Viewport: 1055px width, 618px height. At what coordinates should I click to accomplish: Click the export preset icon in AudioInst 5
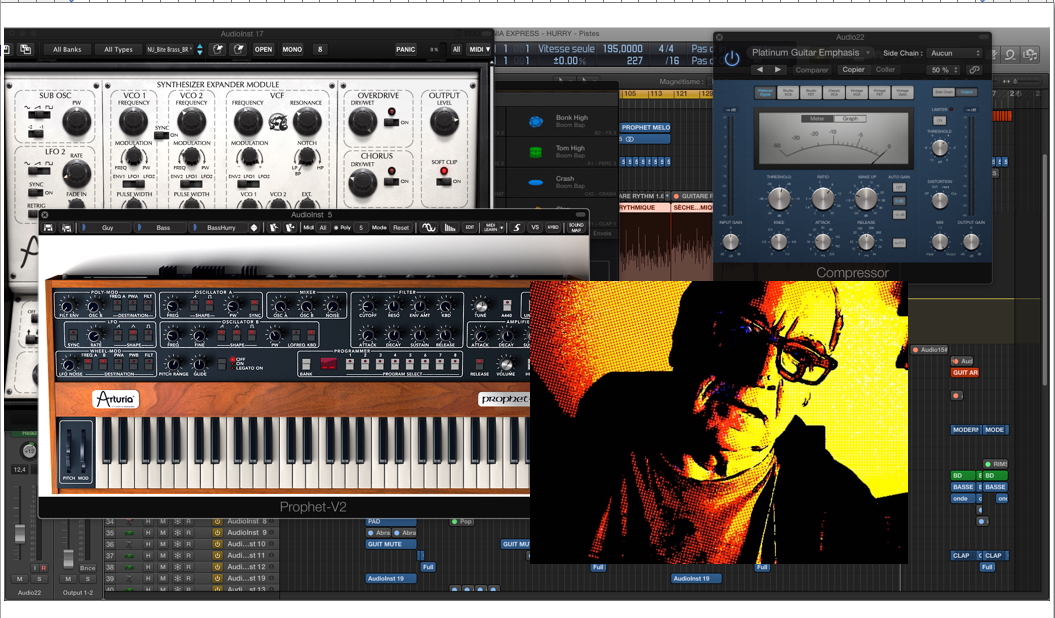pyautogui.click(x=289, y=228)
